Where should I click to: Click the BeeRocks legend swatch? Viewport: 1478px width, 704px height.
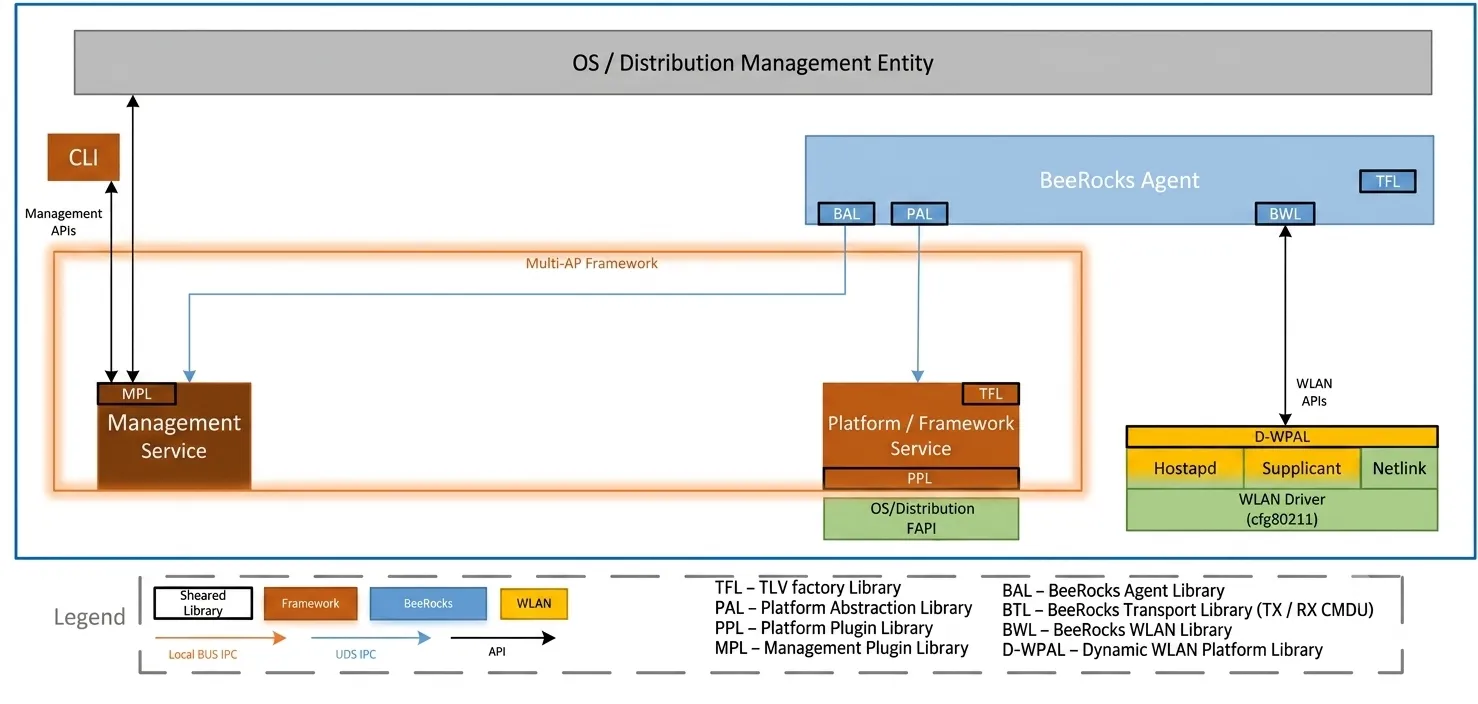click(x=428, y=604)
